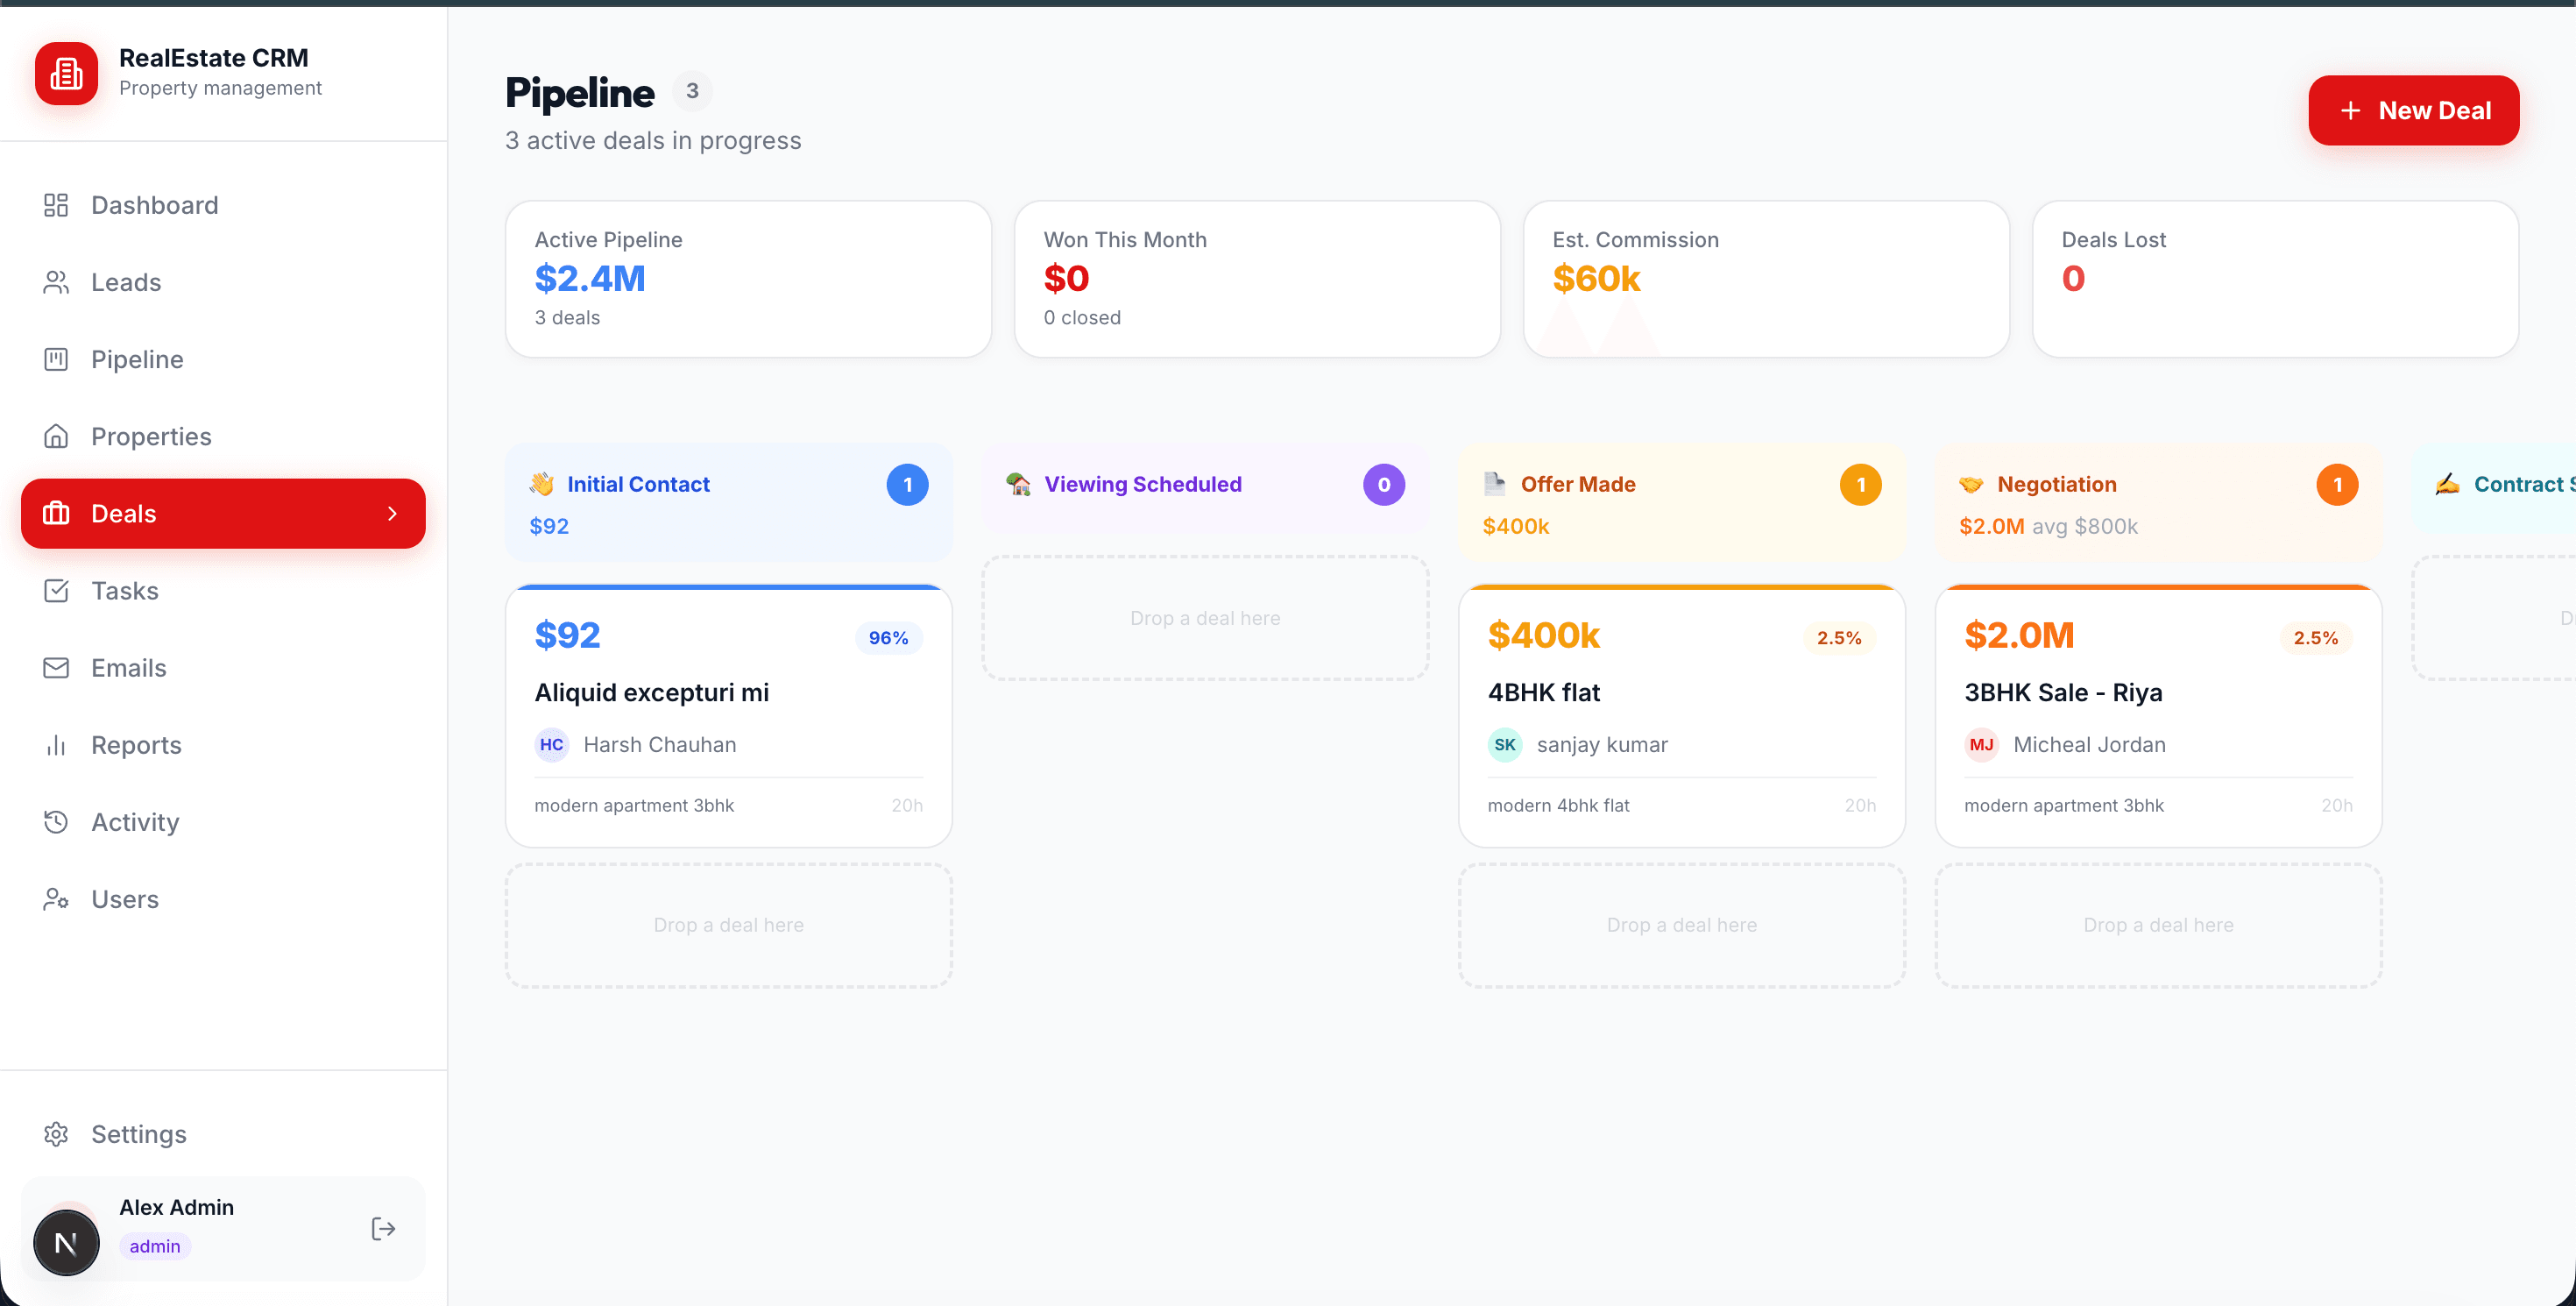Click Alex Admin's profile avatar
Screen dimensions: 2576x1306
pyautogui.click(x=66, y=1242)
